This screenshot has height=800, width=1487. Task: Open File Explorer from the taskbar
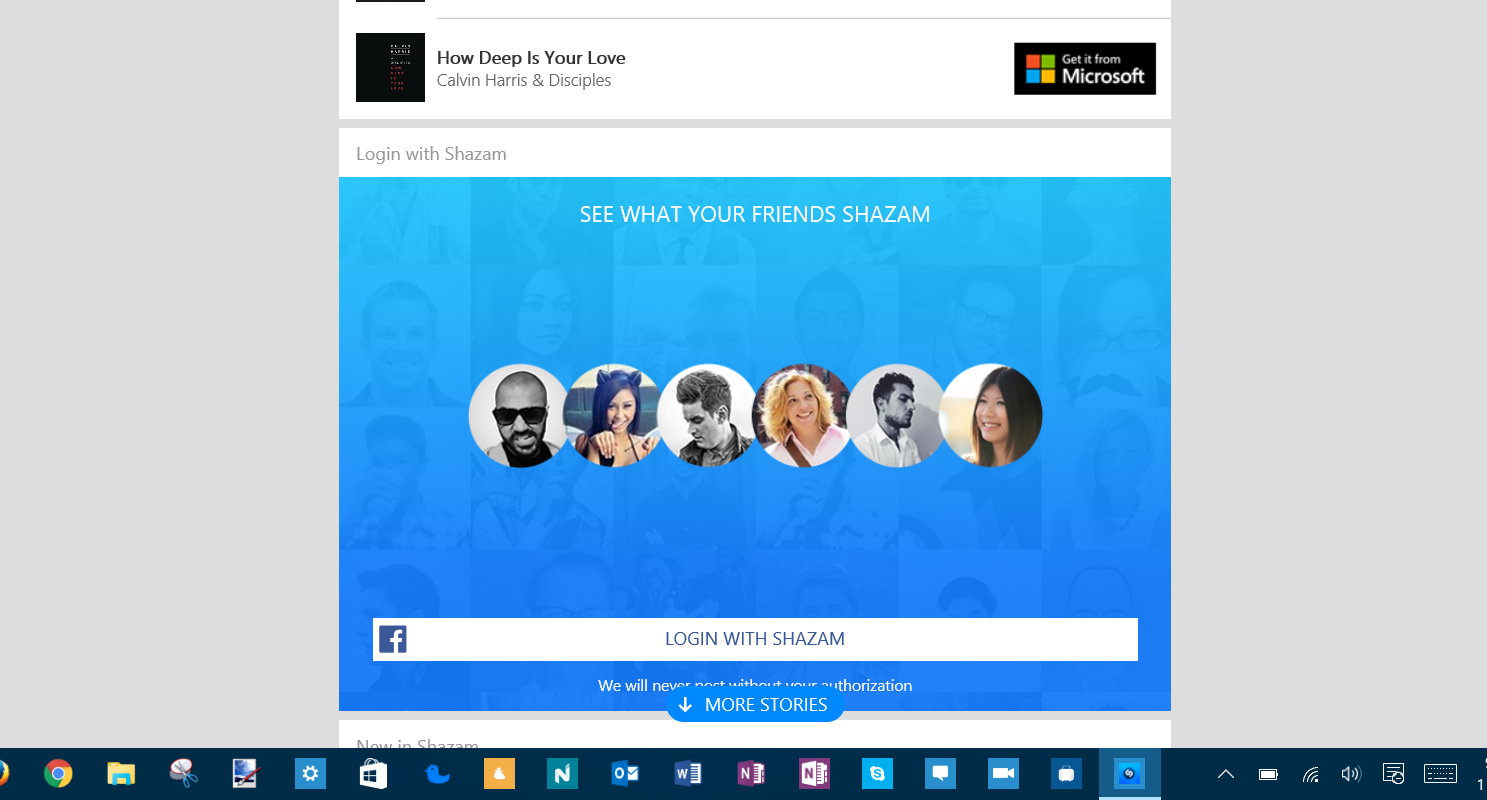pyautogui.click(x=121, y=773)
